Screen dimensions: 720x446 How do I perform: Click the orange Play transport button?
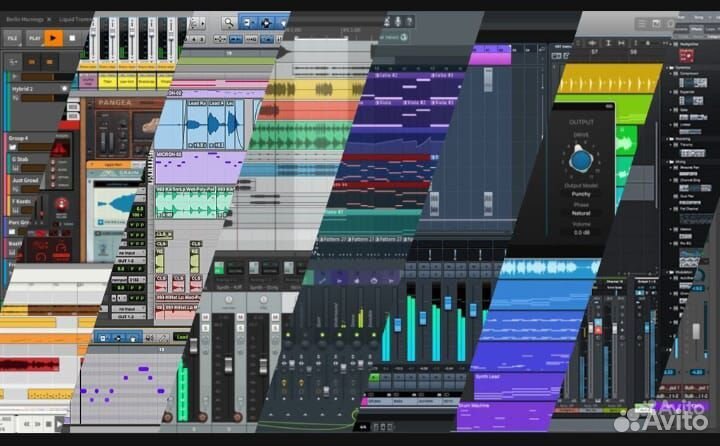(53, 38)
